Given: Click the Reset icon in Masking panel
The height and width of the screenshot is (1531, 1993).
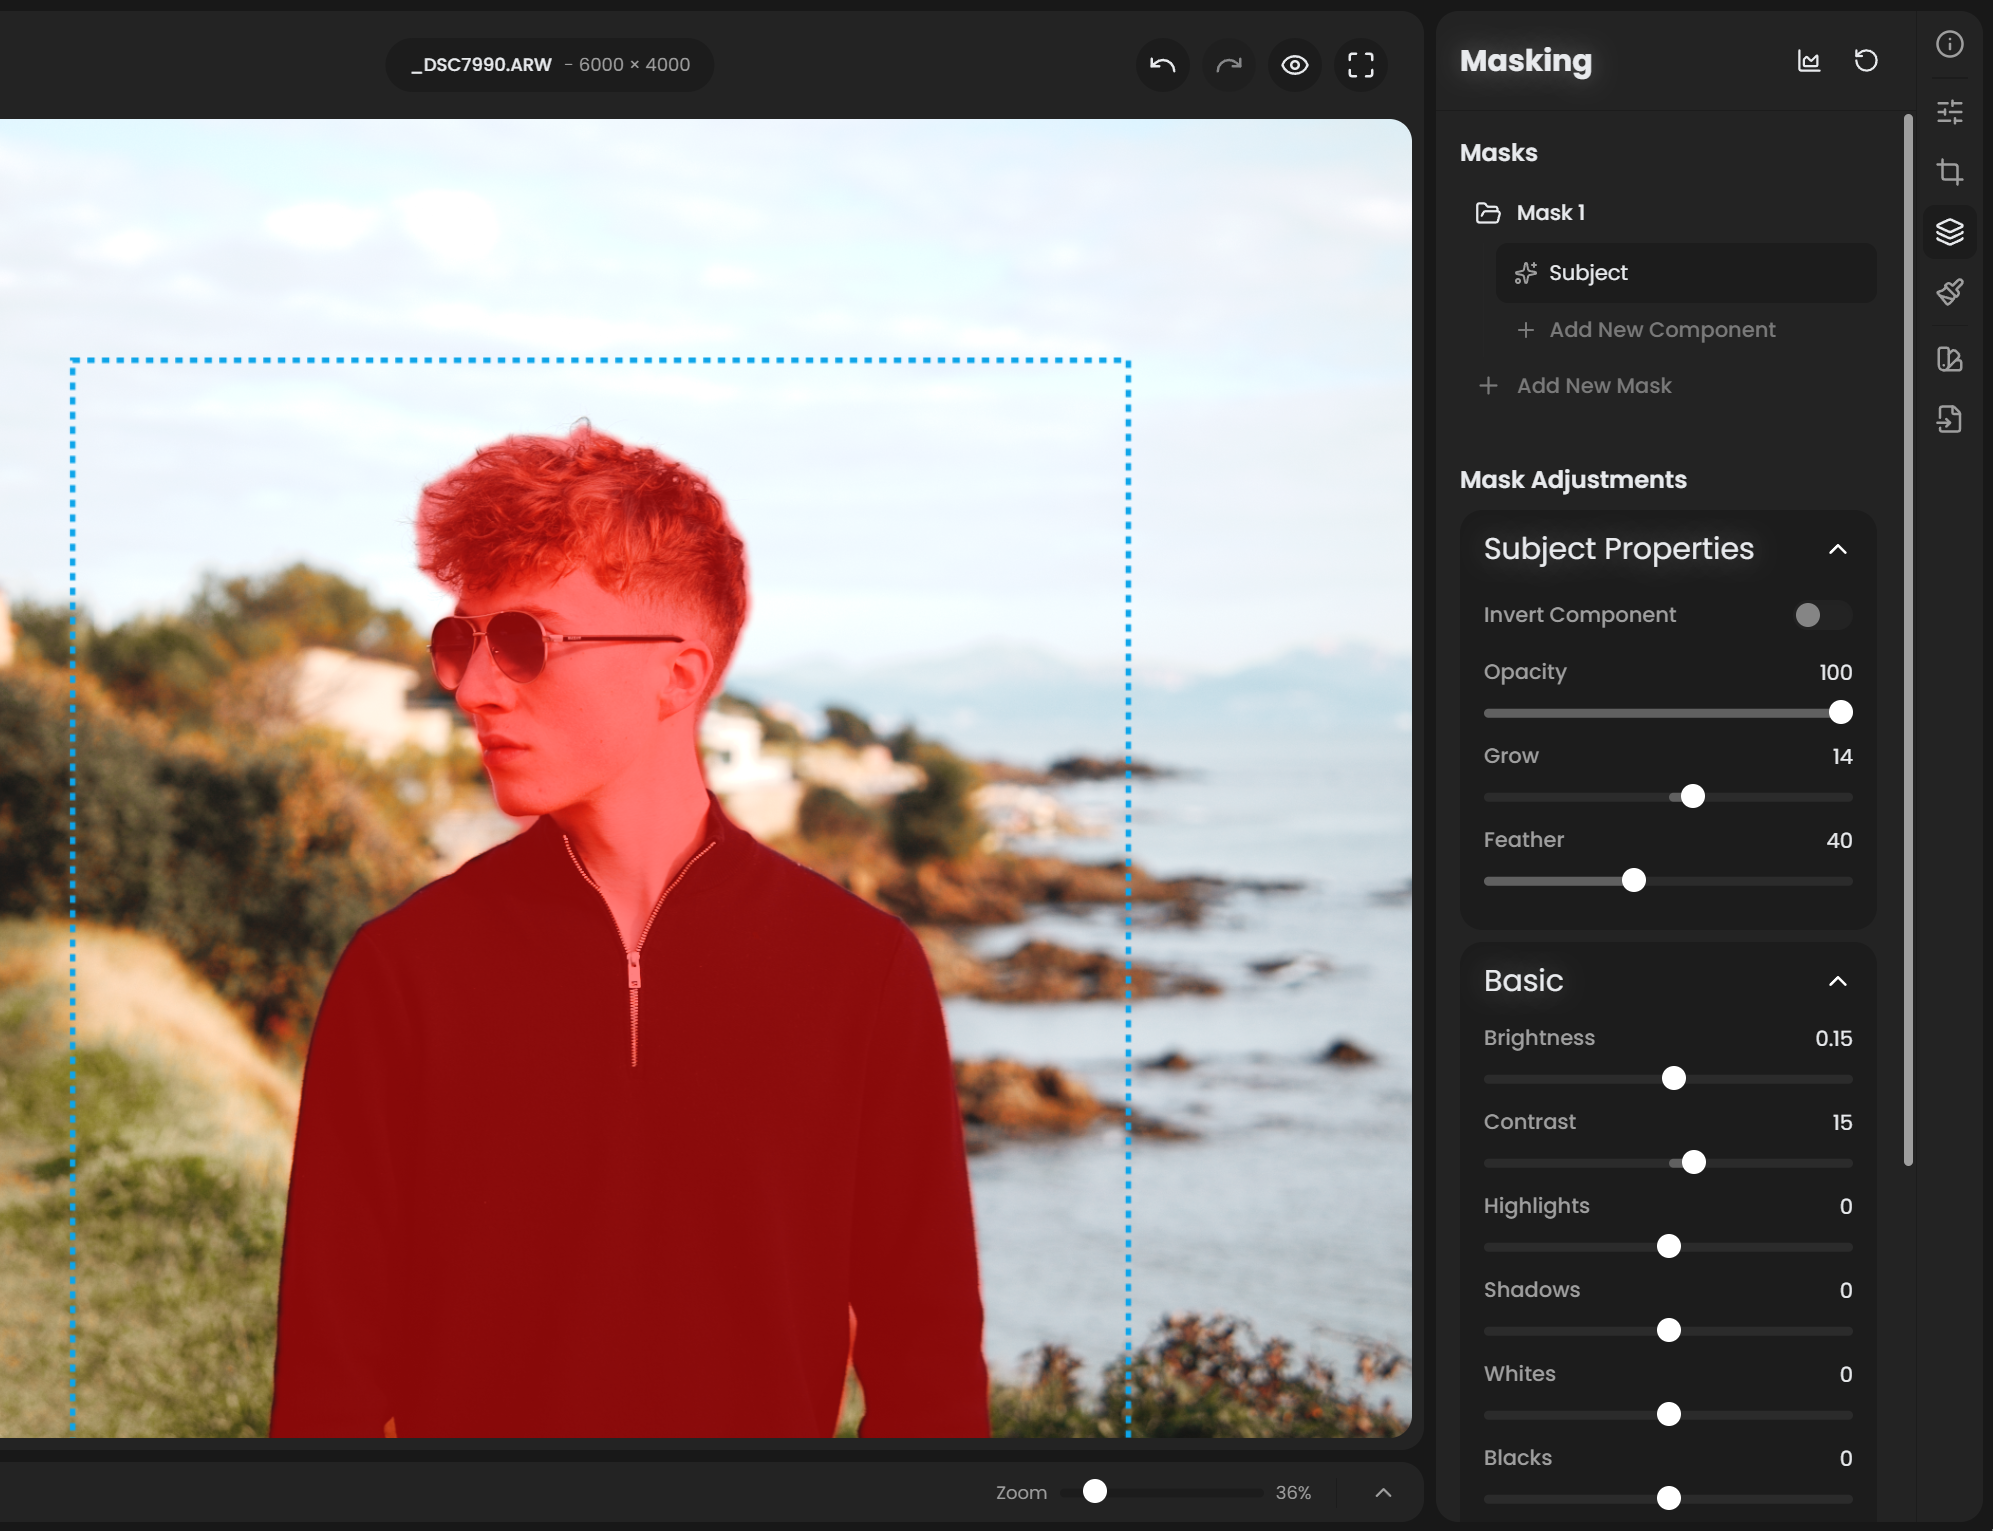Looking at the screenshot, I should [x=1865, y=61].
